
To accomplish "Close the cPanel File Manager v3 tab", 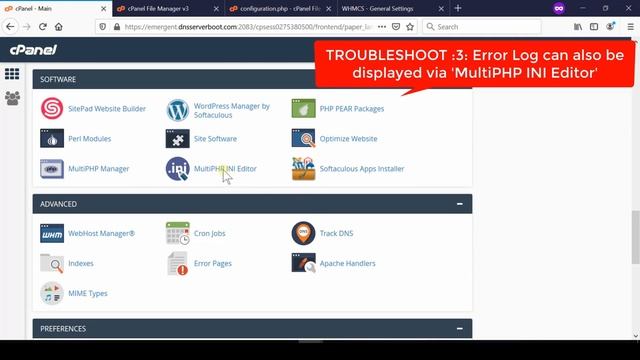I will click(216, 9).
